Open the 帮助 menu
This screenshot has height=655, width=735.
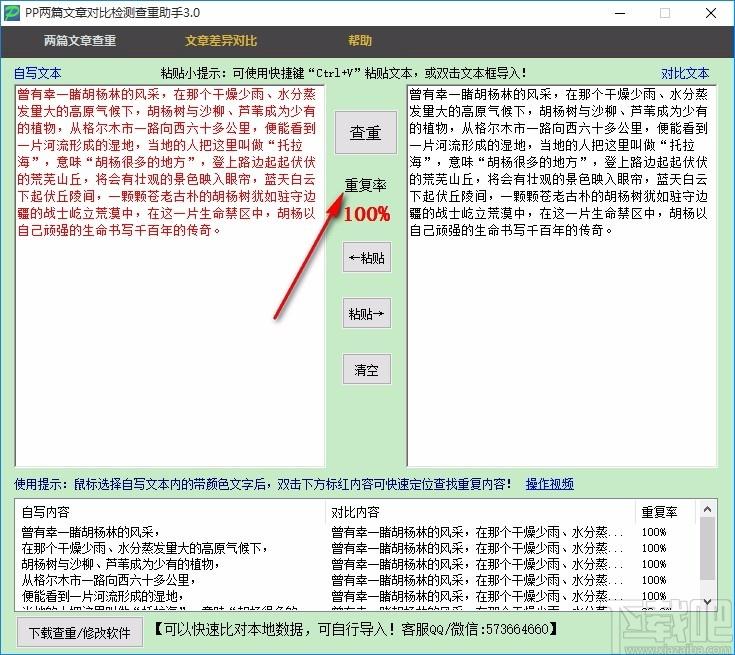coord(360,40)
